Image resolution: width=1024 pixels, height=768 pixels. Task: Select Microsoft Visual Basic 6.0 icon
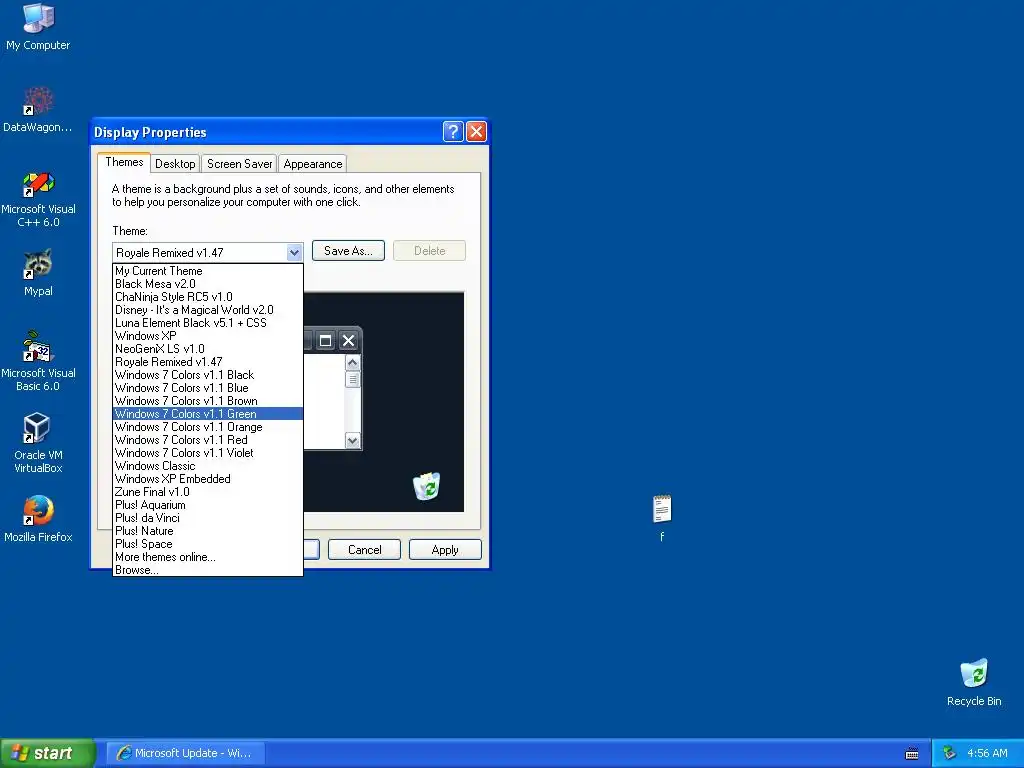[x=38, y=361]
